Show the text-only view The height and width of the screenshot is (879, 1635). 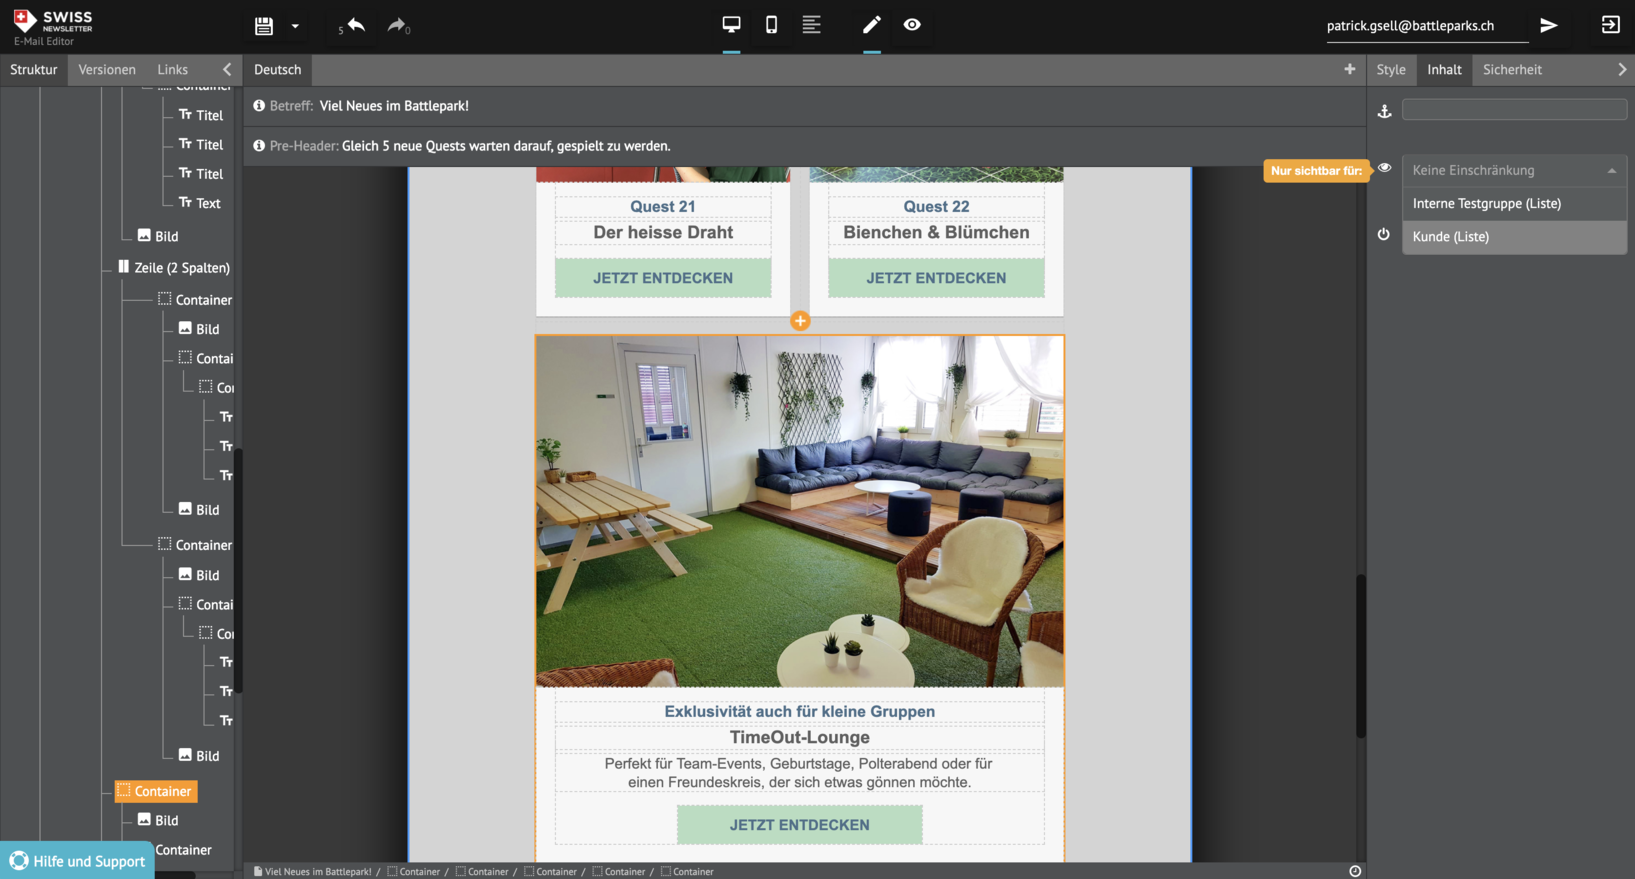click(x=811, y=25)
